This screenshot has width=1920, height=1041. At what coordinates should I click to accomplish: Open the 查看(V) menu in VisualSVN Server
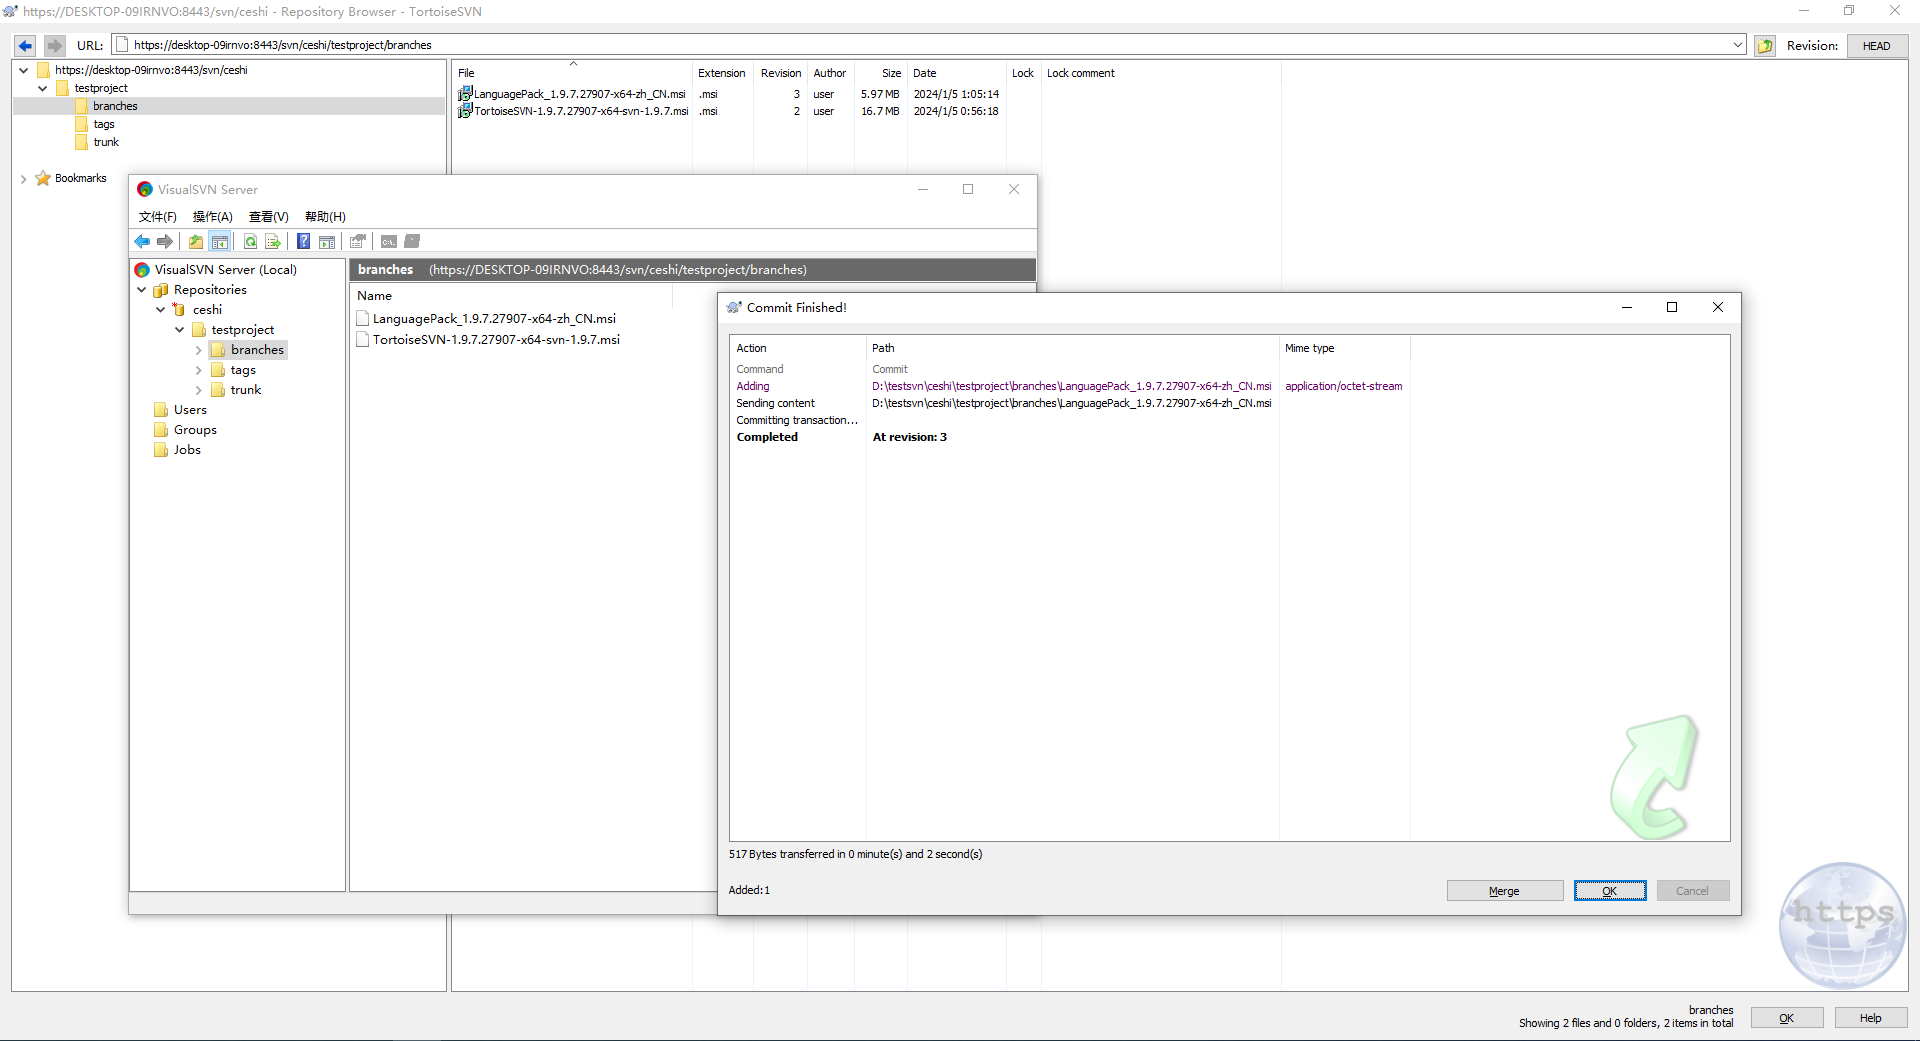tap(269, 217)
